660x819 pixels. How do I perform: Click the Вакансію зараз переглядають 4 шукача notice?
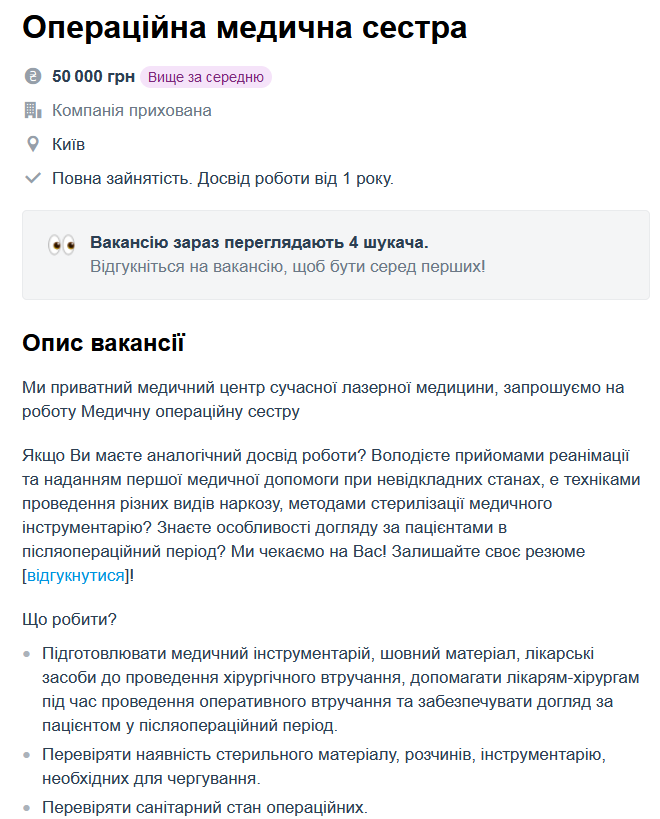click(259, 243)
